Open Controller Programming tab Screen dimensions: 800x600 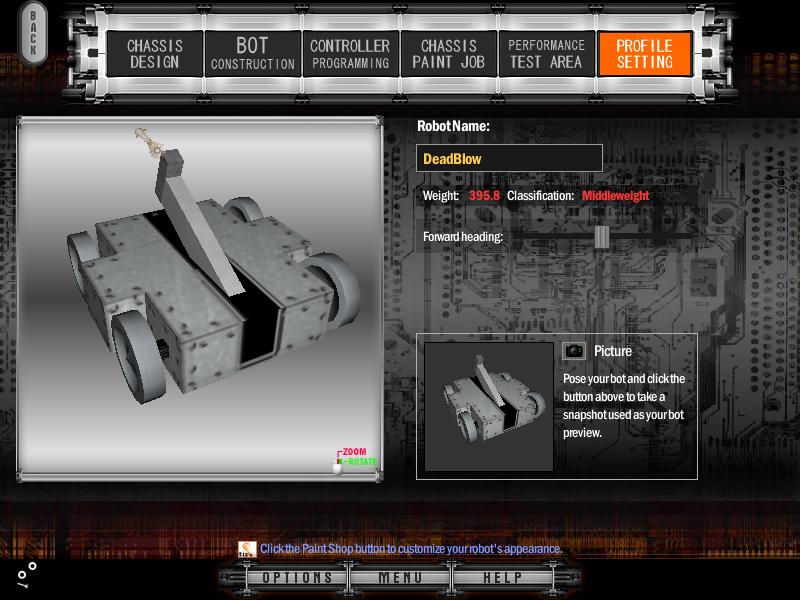click(350, 54)
